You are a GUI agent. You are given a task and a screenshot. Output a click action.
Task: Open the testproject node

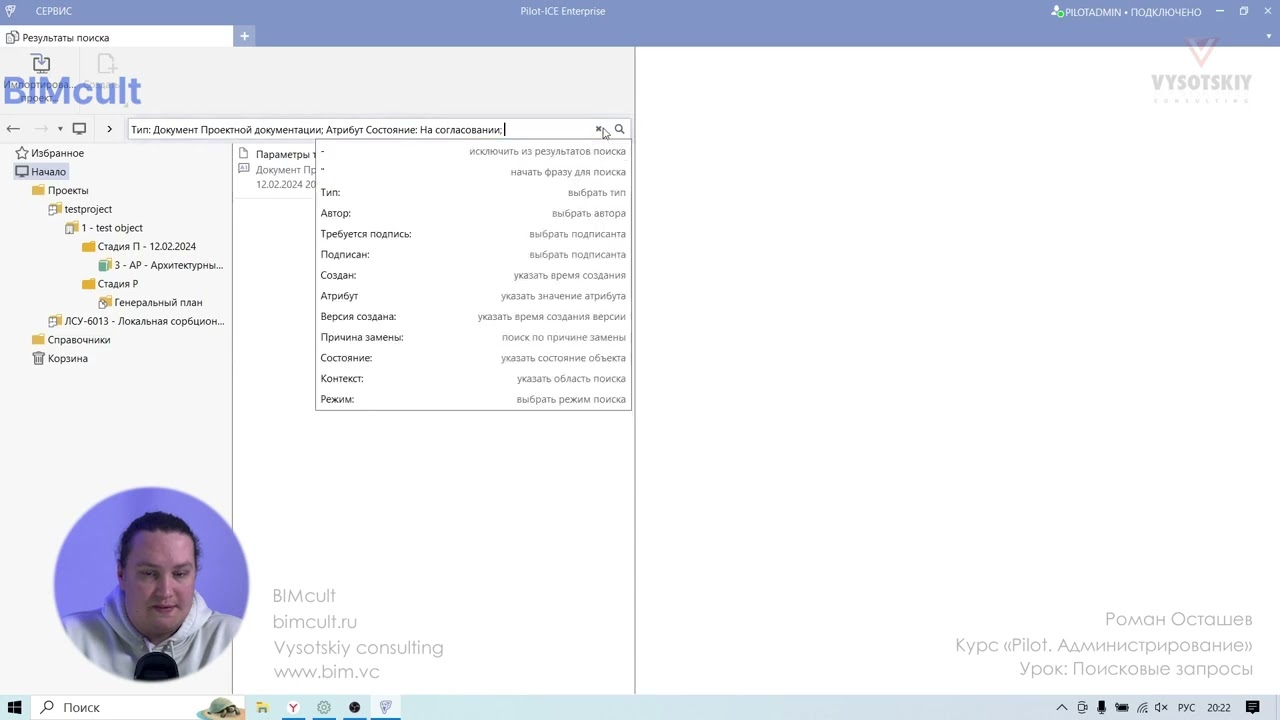pos(88,209)
